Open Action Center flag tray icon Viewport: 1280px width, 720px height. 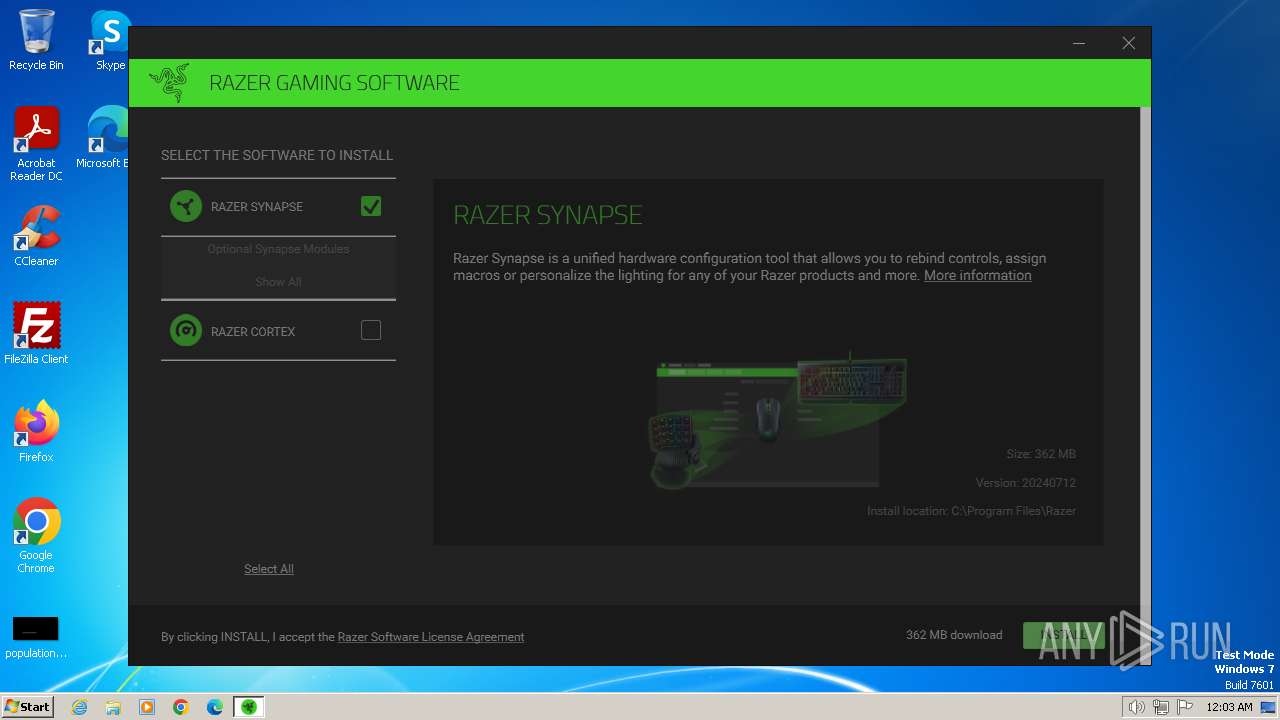pyautogui.click(x=1185, y=707)
